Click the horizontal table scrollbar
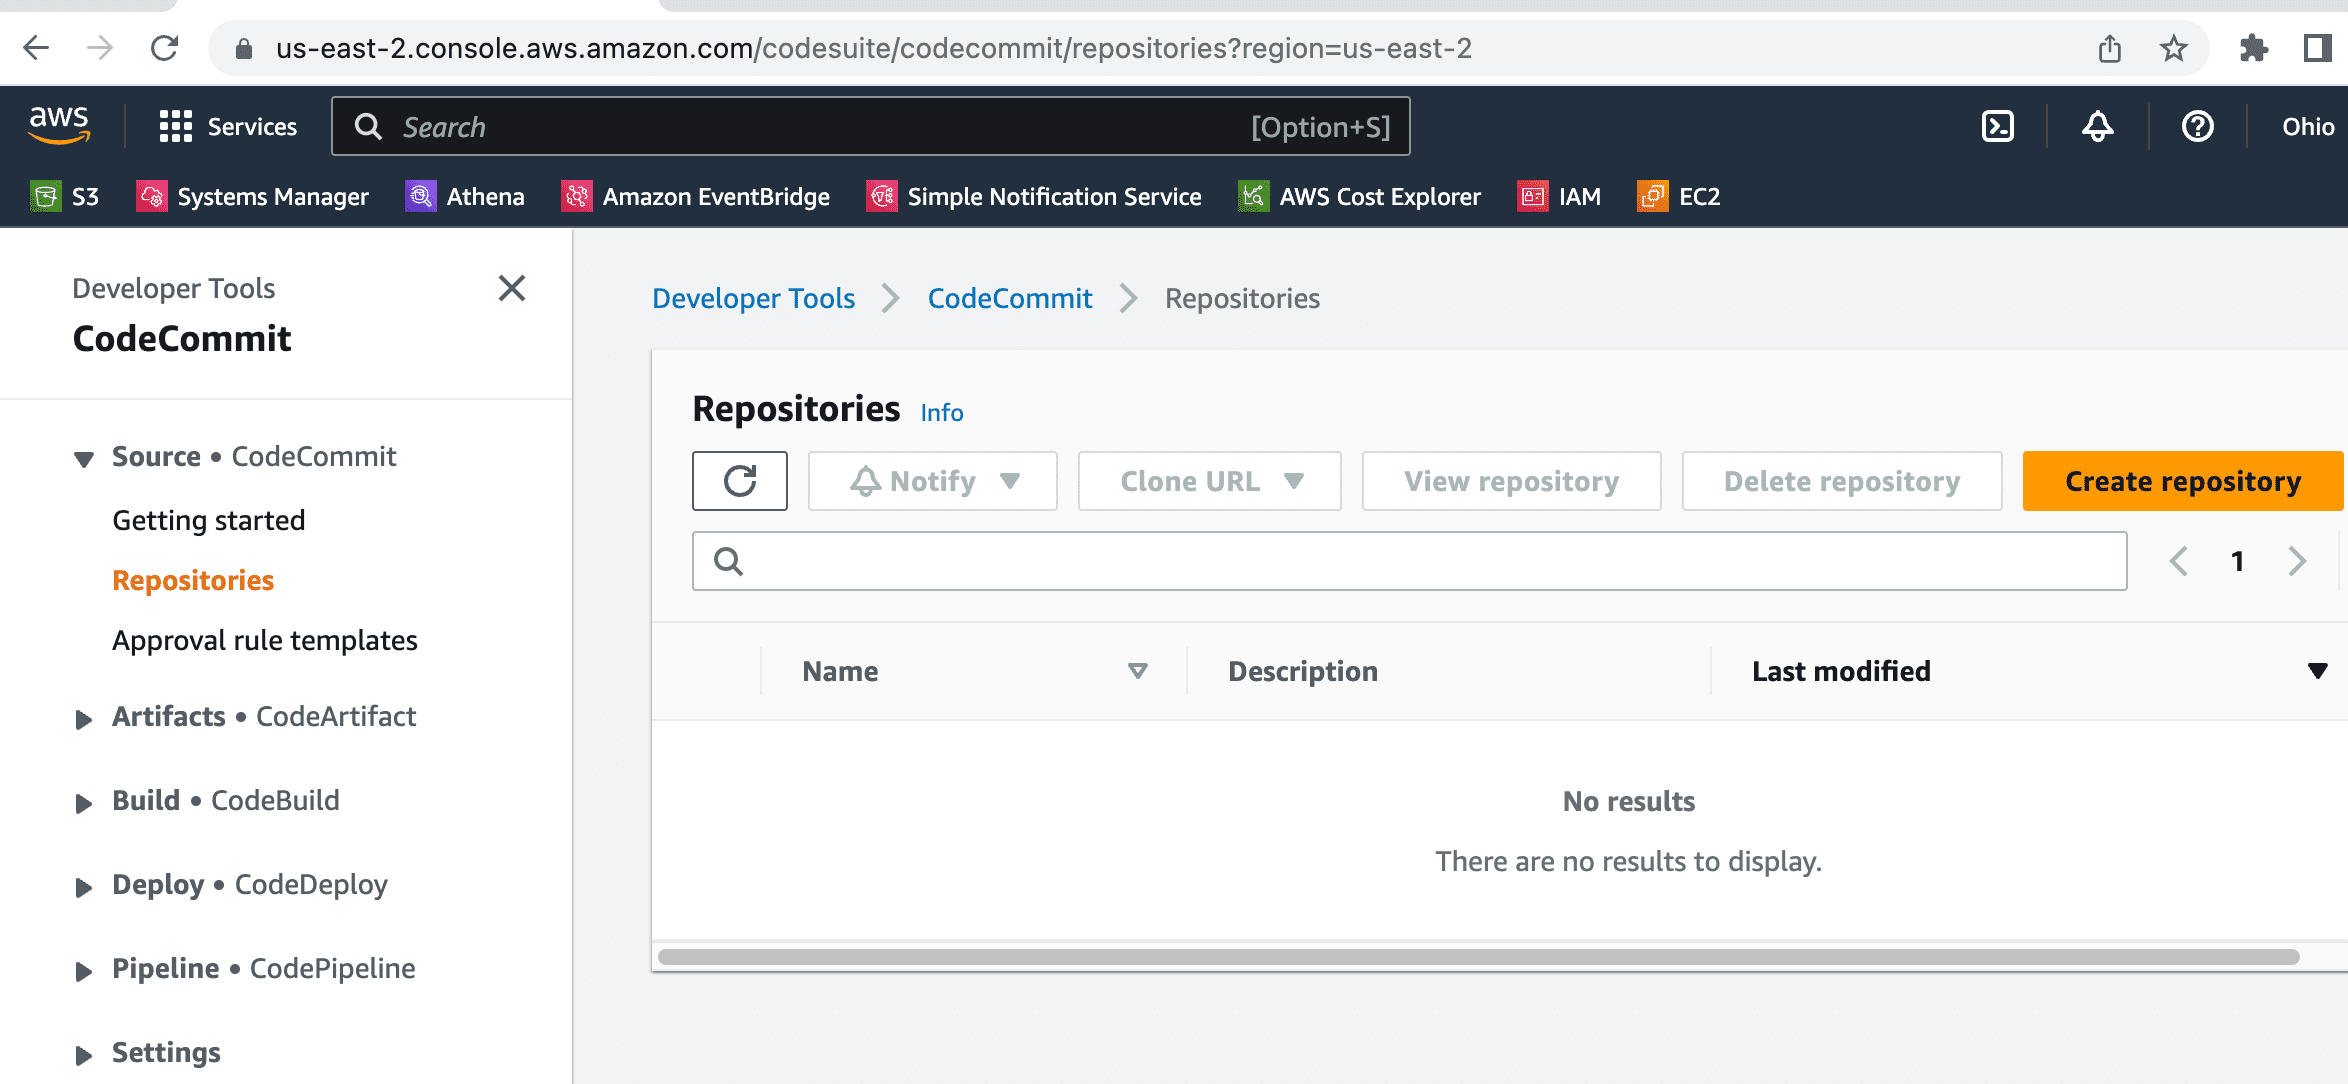 pyautogui.click(x=1478, y=957)
